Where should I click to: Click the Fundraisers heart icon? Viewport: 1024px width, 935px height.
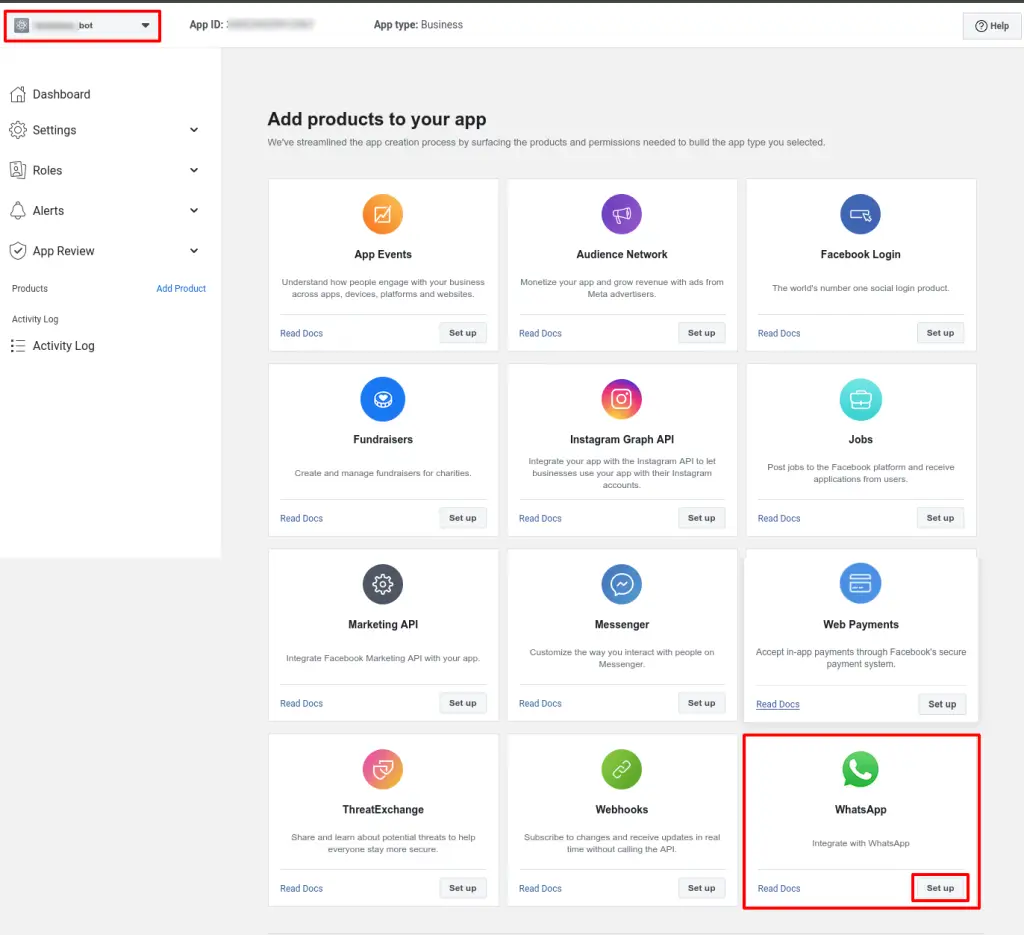383,399
